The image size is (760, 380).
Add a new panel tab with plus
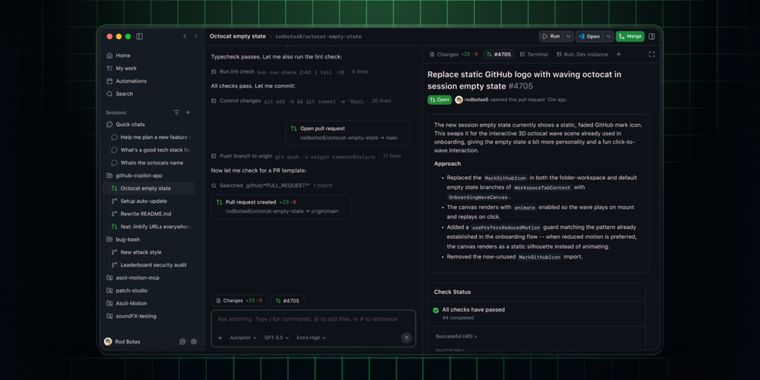pyautogui.click(x=618, y=54)
